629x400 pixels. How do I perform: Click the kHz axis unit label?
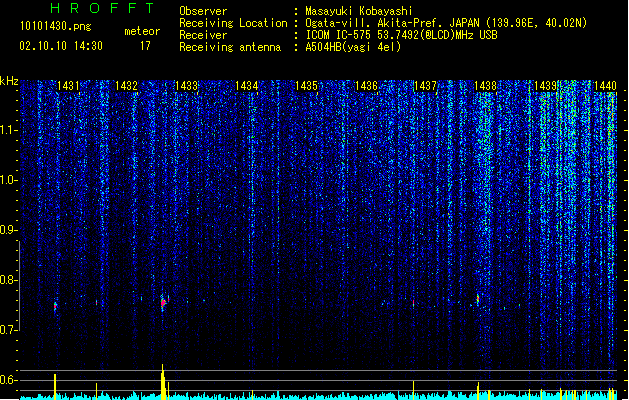pyautogui.click(x=9, y=81)
